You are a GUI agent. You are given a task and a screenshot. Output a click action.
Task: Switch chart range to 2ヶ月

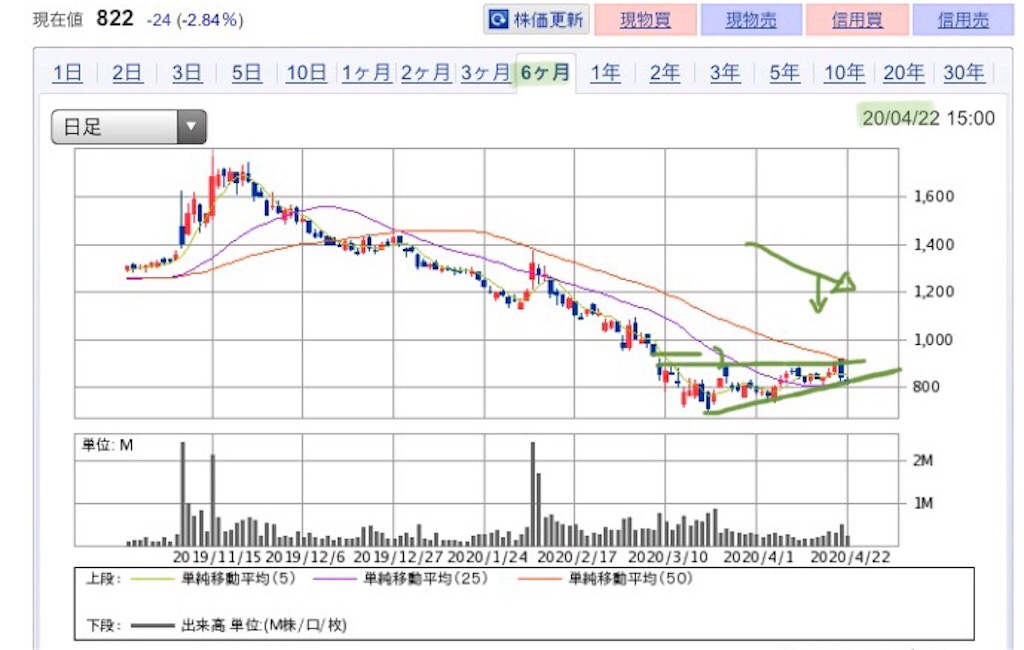[x=425, y=73]
